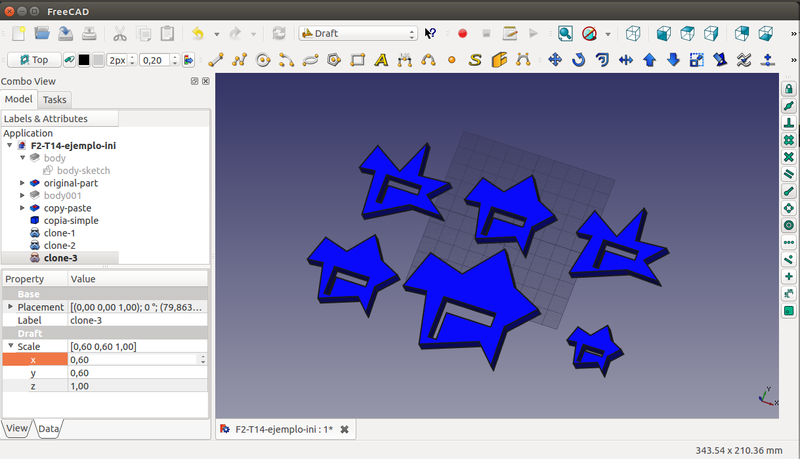
Task: Open the black line color swatch
Action: (x=84, y=60)
